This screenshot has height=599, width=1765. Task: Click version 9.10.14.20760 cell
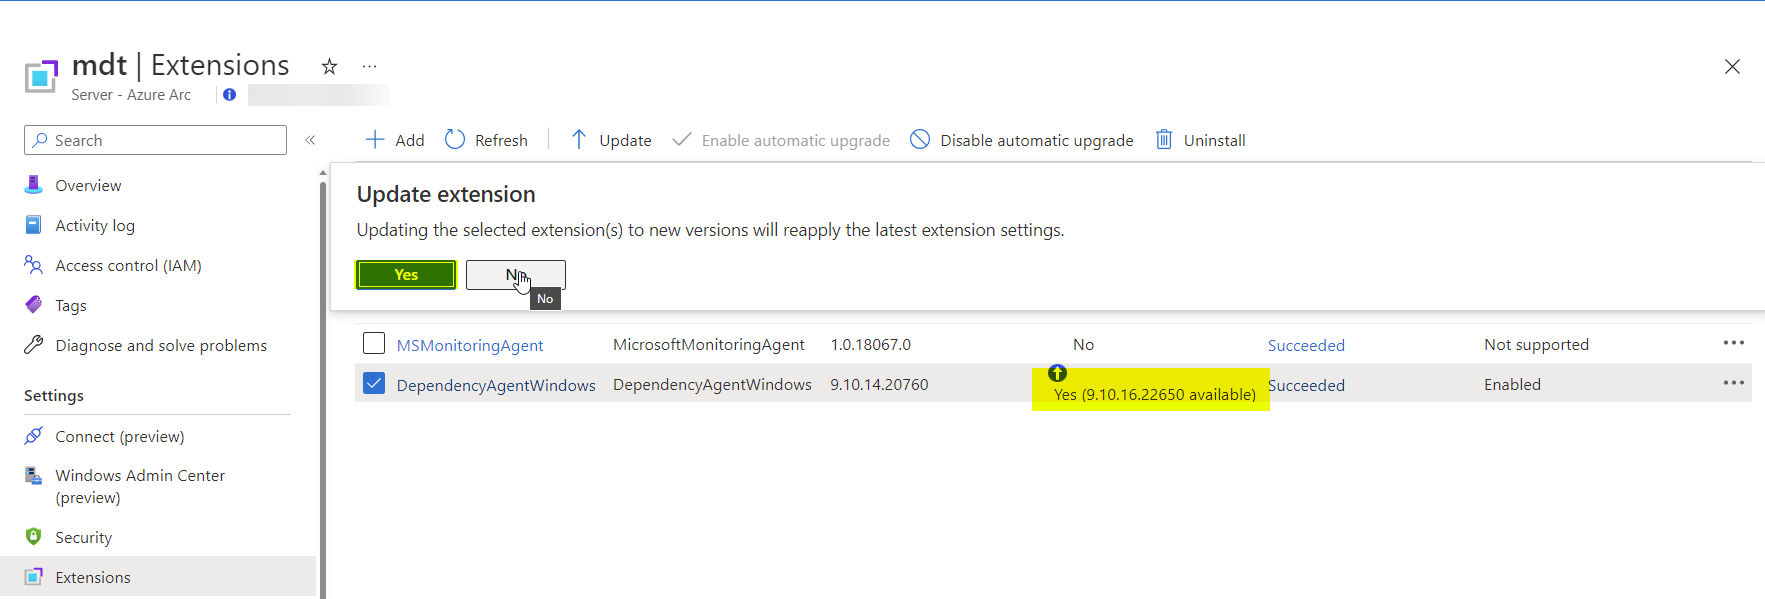click(x=879, y=385)
